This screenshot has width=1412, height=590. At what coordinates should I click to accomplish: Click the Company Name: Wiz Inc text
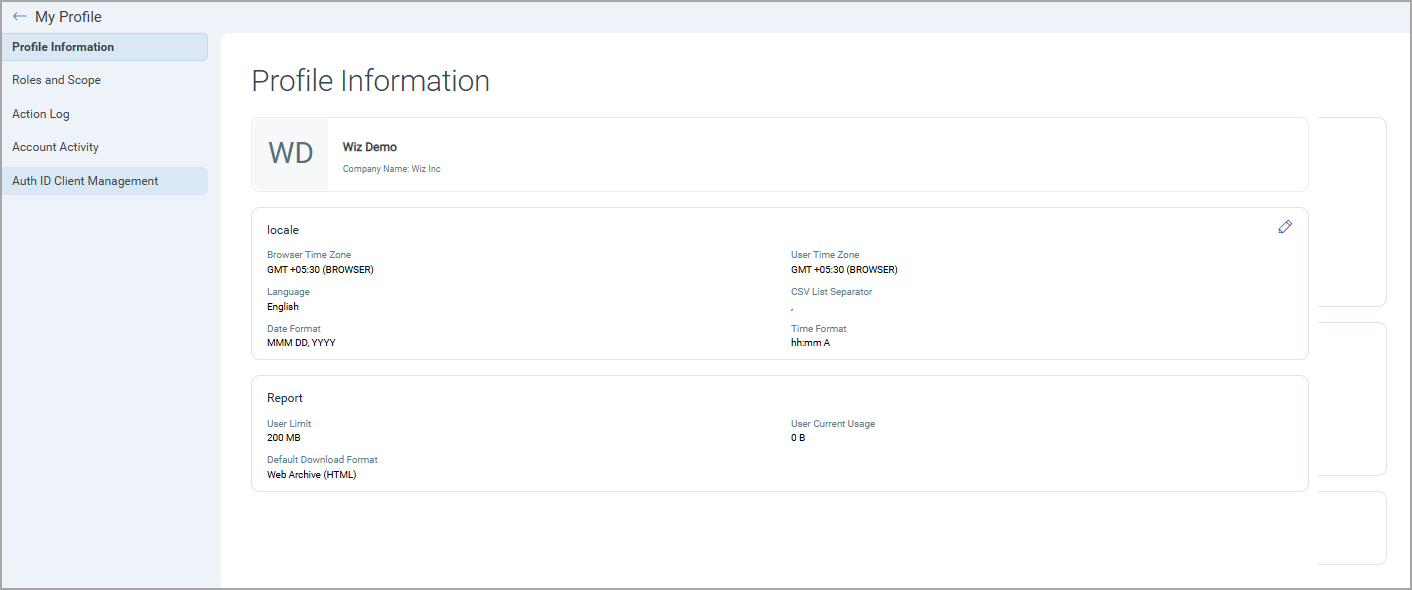391,169
